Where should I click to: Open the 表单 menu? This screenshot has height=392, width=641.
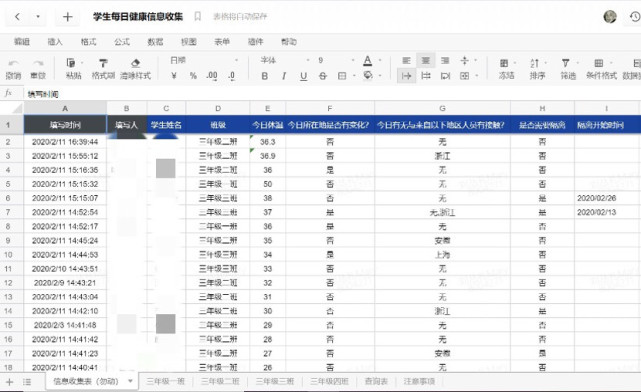coord(222,42)
